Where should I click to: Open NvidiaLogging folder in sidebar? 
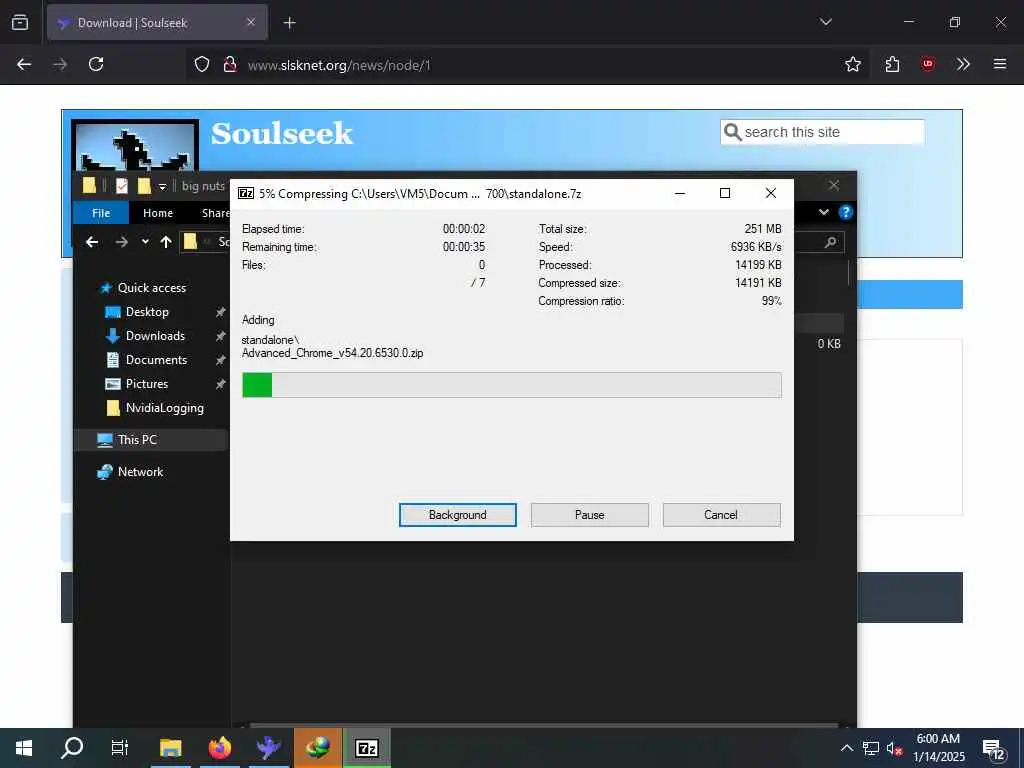pos(164,408)
